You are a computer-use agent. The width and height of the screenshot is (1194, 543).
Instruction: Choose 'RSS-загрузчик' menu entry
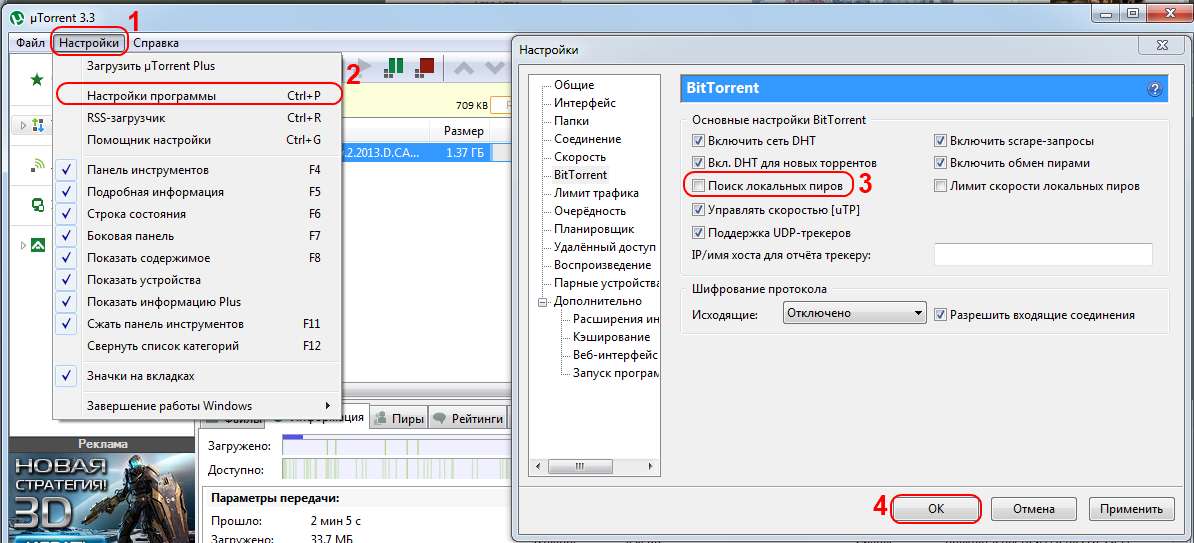[198, 118]
